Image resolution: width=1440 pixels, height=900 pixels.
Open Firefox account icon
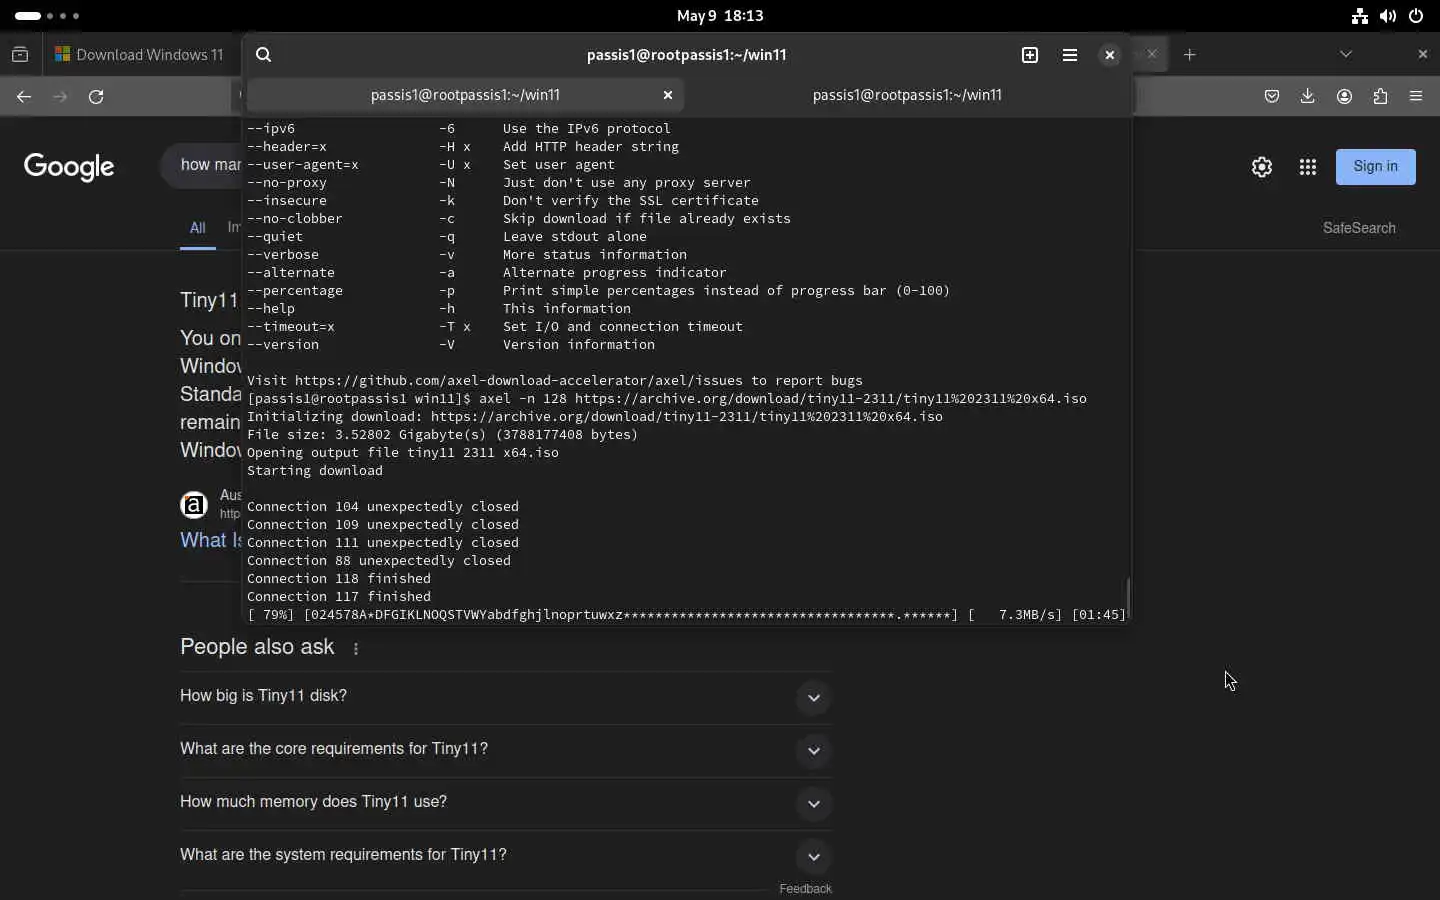(x=1345, y=97)
